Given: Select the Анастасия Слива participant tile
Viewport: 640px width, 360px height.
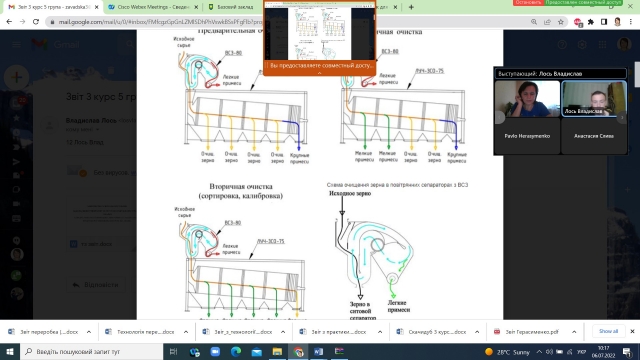Looking at the screenshot, I should click(x=594, y=136).
